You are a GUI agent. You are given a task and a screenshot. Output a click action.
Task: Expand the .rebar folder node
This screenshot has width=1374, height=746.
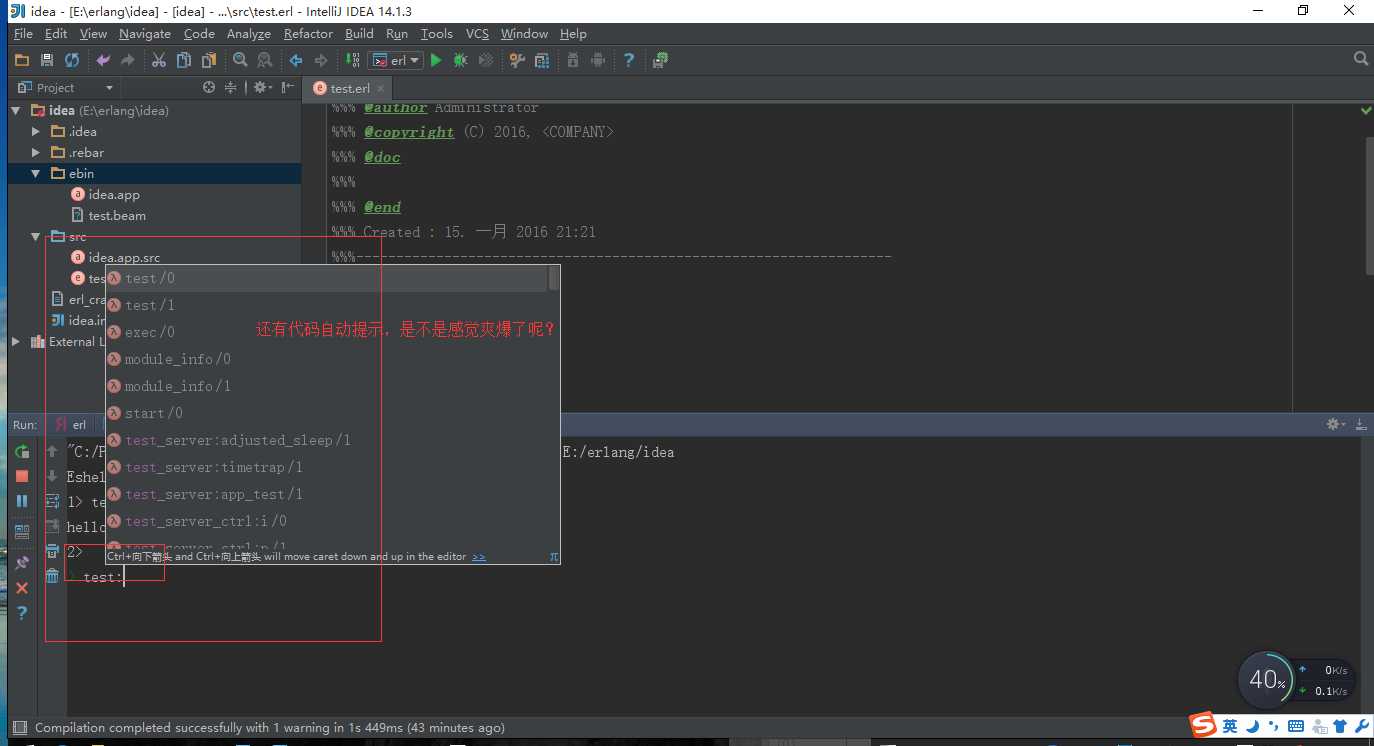pyautogui.click(x=35, y=152)
